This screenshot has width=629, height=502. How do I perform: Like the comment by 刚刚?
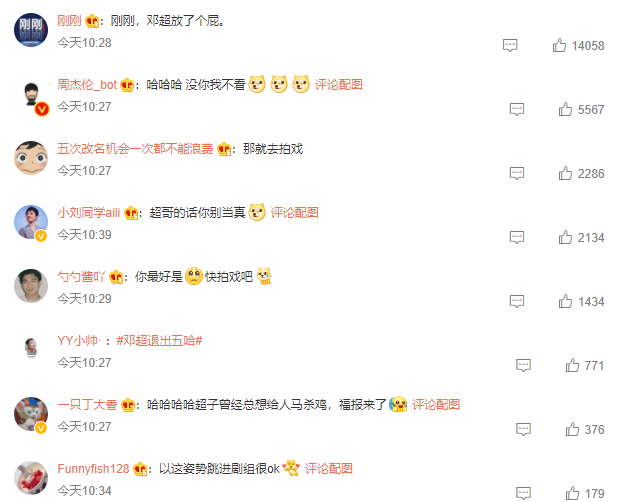pos(559,45)
